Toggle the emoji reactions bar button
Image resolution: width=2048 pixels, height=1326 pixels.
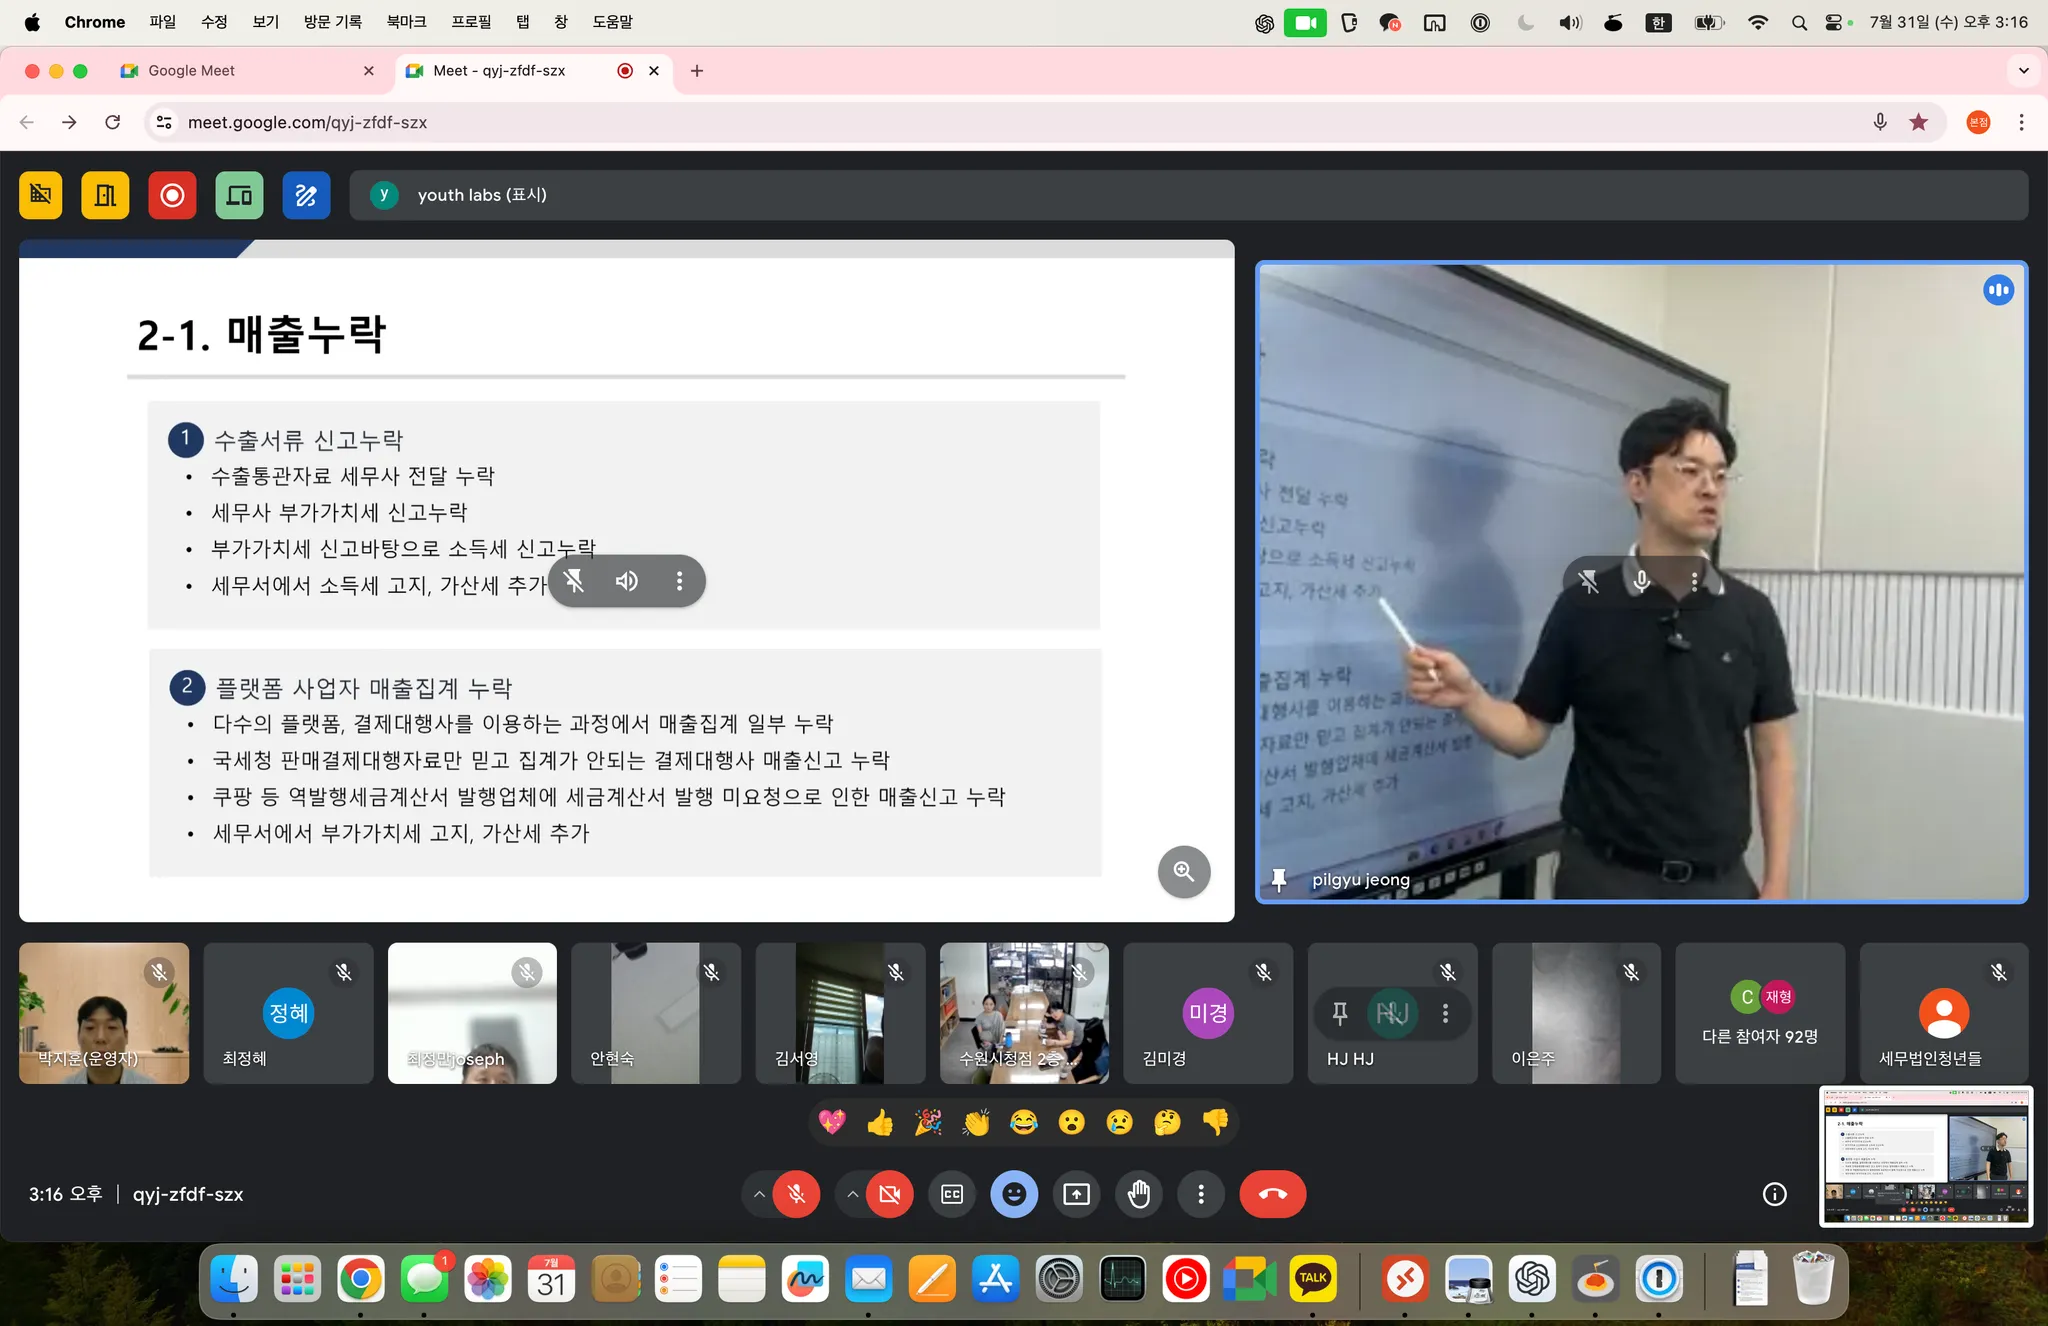[1014, 1194]
